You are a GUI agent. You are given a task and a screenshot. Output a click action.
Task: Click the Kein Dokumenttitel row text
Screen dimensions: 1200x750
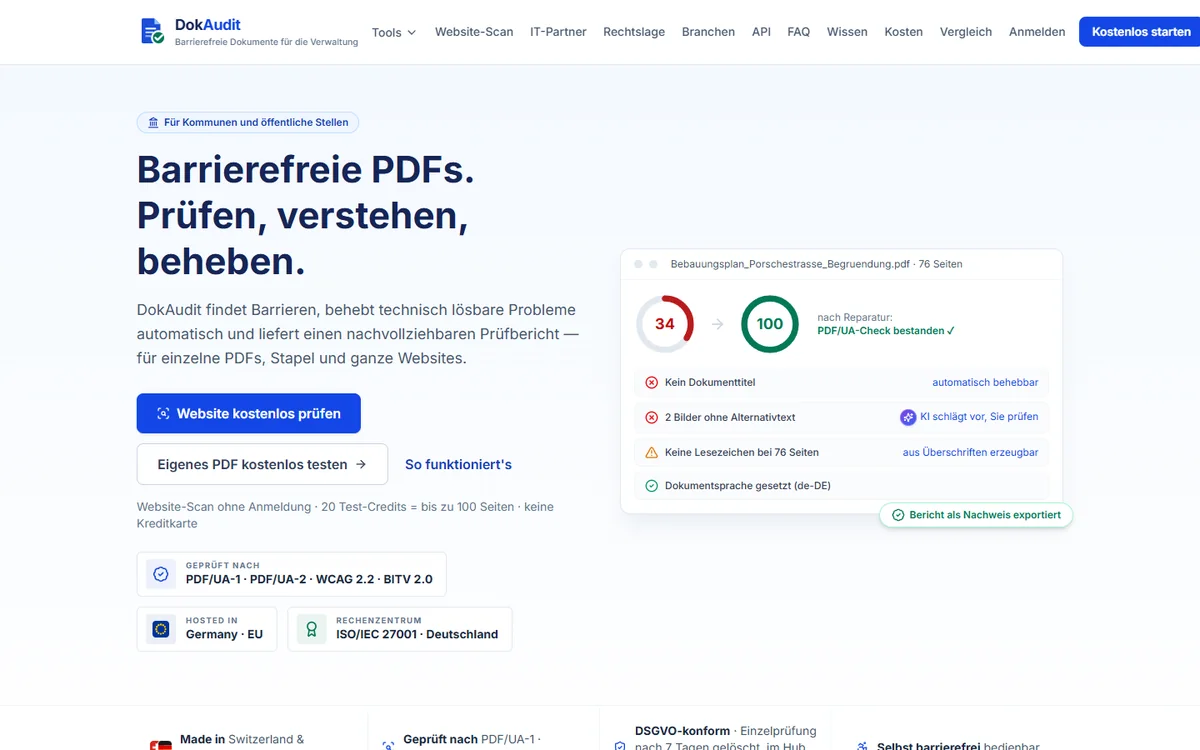pos(710,382)
